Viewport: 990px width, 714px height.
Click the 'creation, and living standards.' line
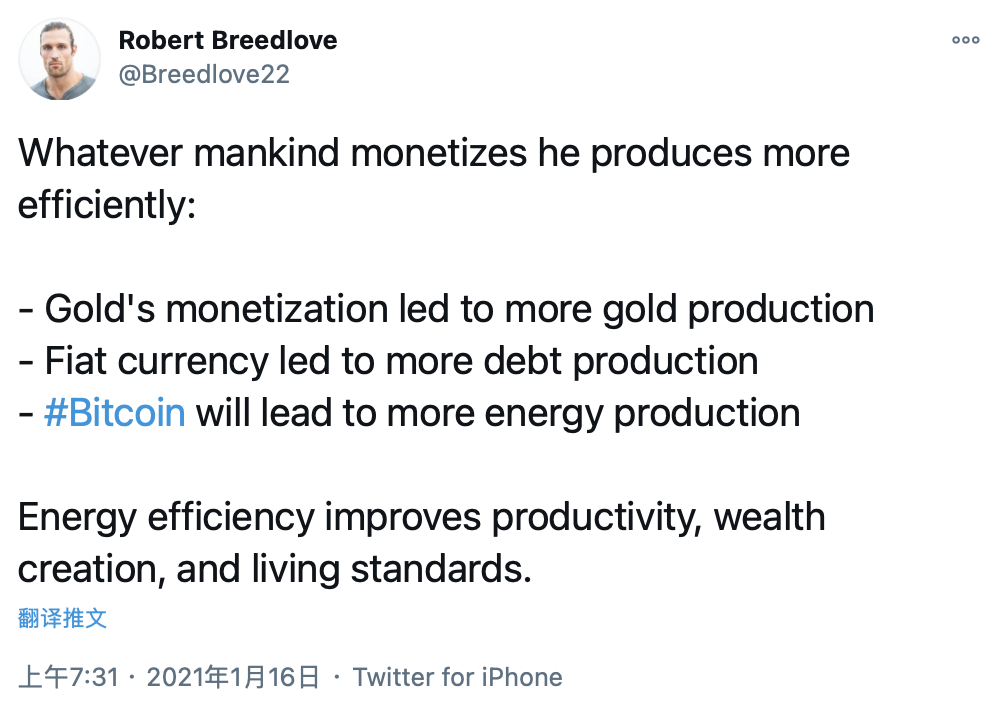pos(275,569)
